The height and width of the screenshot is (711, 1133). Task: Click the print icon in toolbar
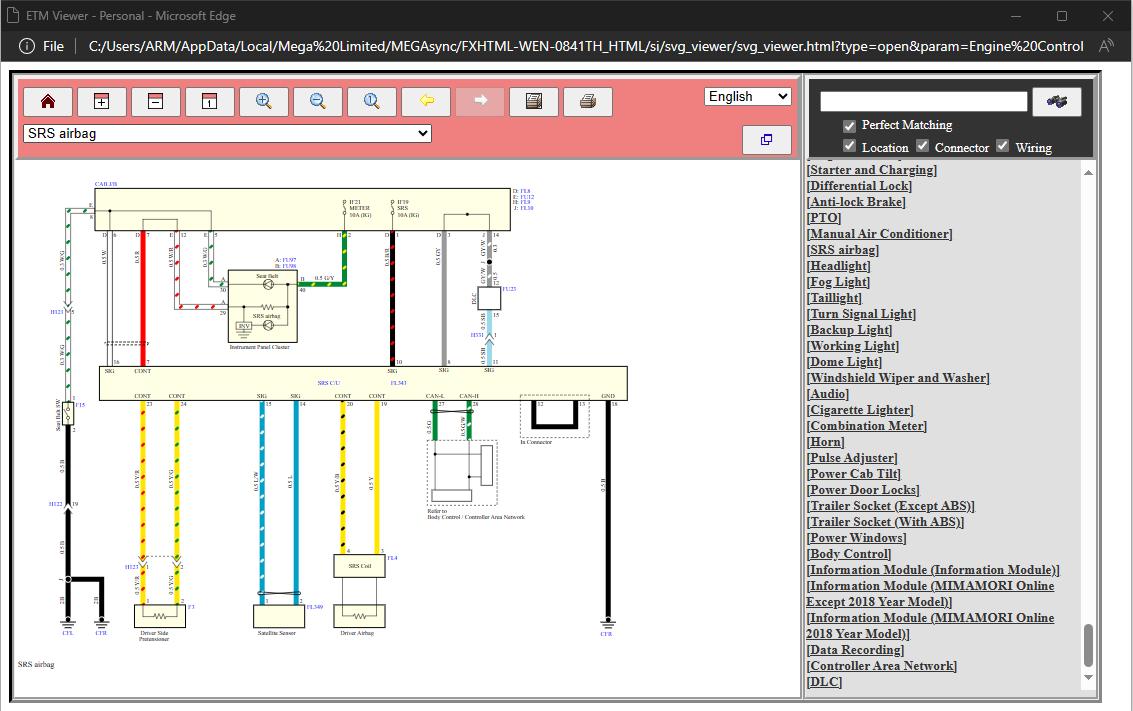coord(588,102)
